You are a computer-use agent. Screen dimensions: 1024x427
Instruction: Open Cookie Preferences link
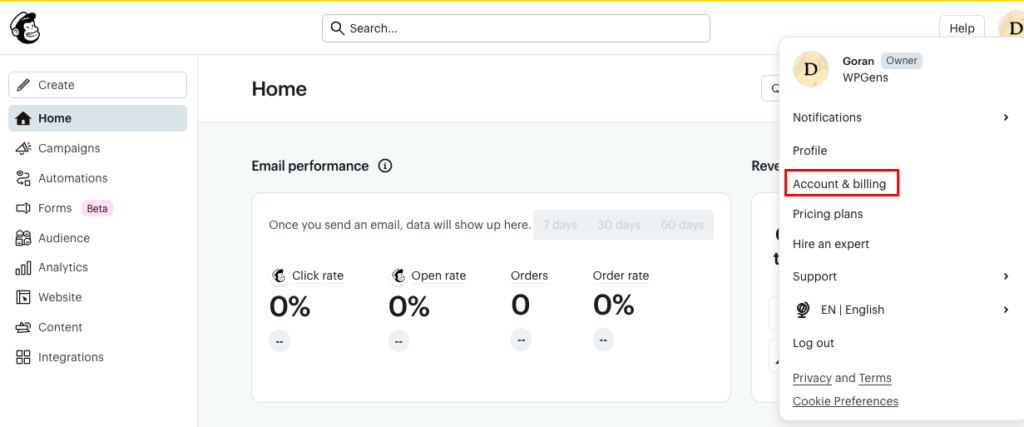[845, 401]
